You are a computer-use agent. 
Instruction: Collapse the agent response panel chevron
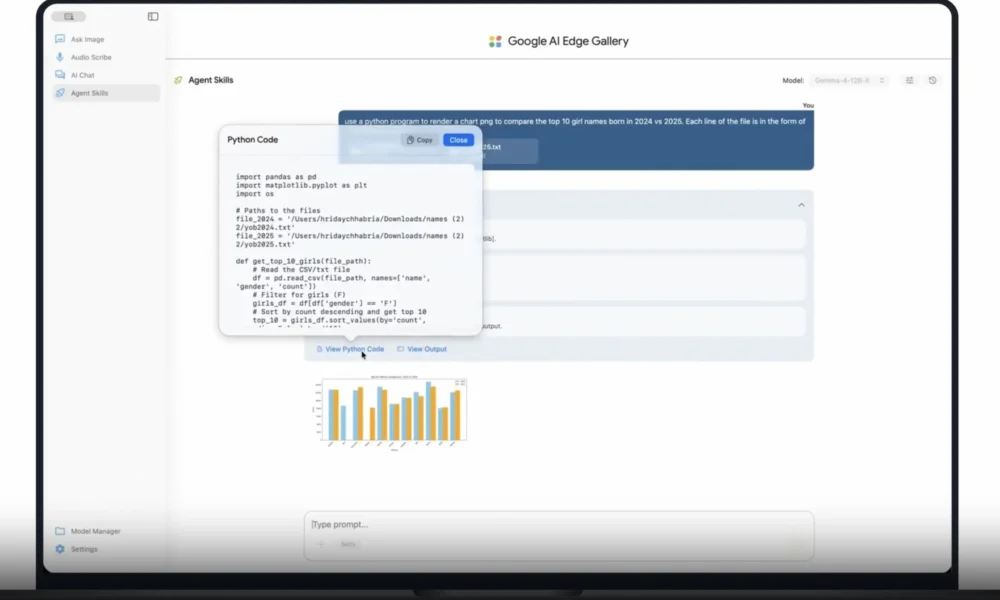pos(802,205)
